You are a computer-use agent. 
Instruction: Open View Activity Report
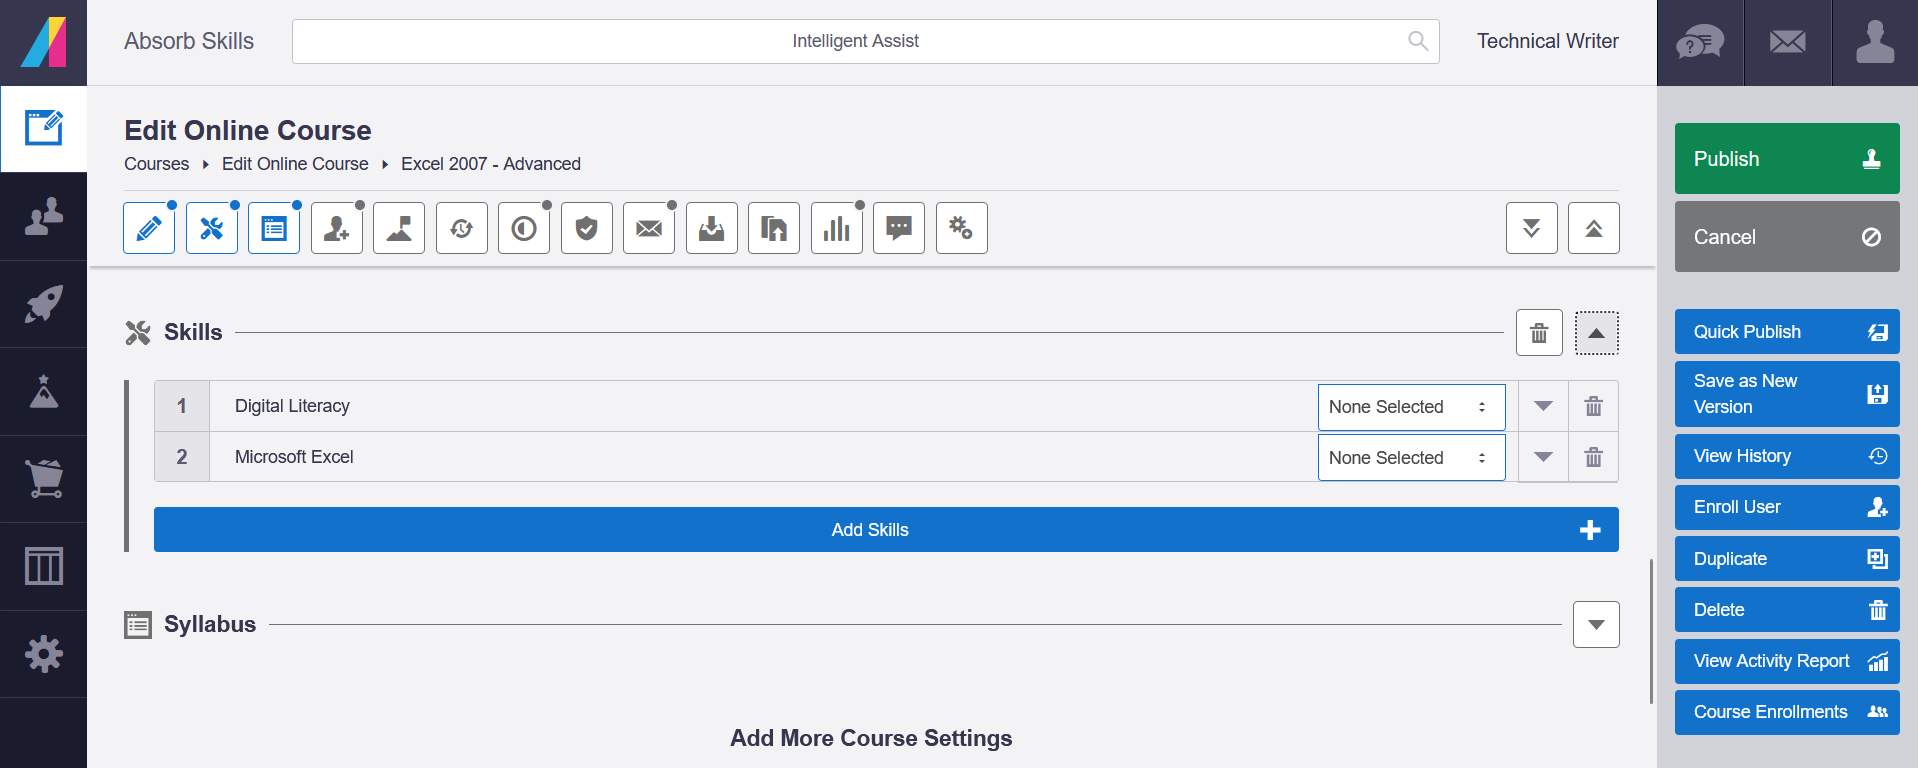[x=1787, y=661]
